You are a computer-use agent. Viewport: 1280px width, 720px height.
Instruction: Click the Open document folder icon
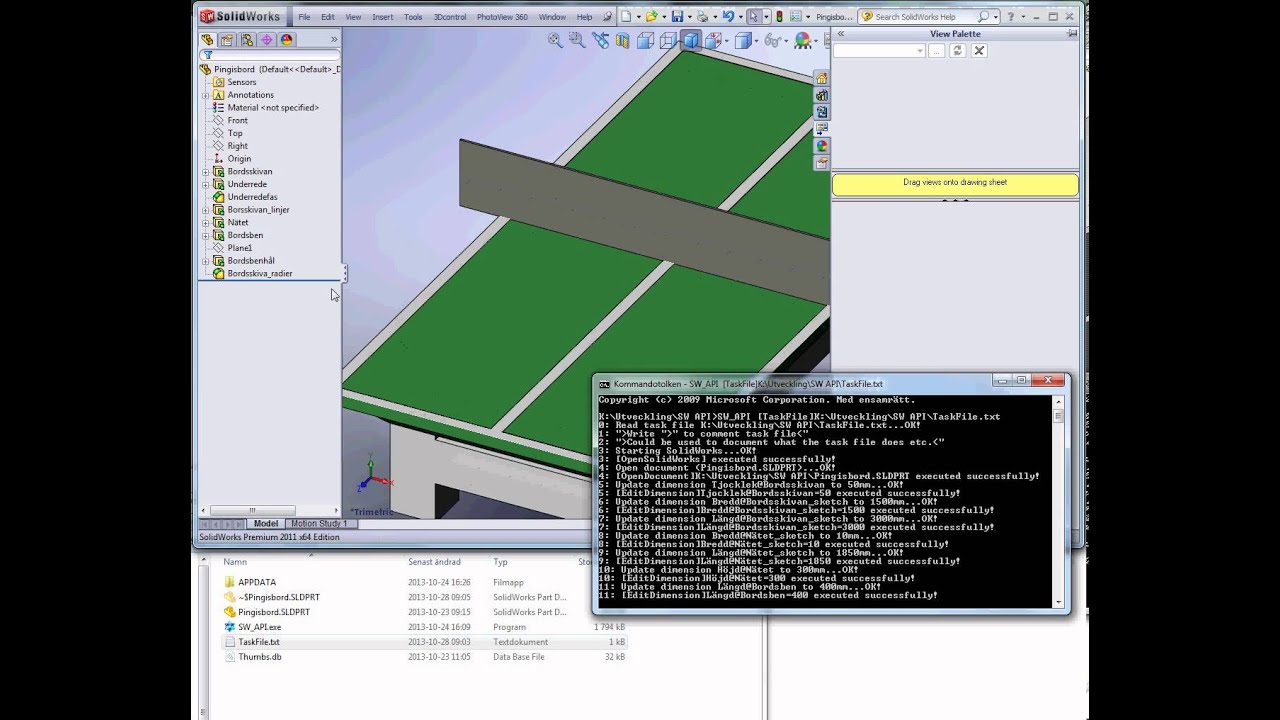pos(652,16)
